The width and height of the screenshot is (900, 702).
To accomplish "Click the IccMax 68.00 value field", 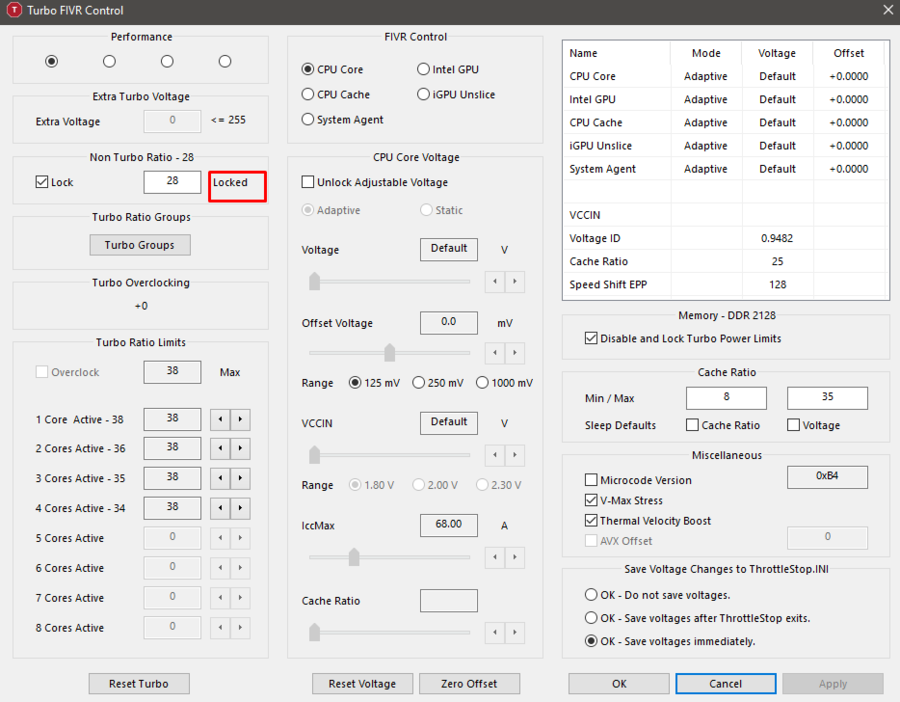I will point(449,525).
